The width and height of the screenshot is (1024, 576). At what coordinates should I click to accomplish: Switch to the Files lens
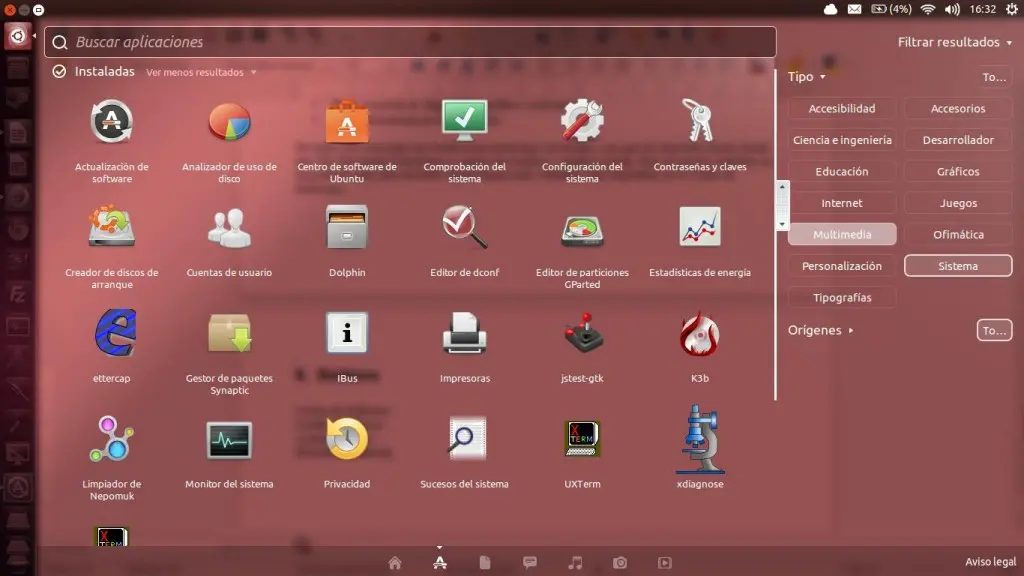click(485, 562)
